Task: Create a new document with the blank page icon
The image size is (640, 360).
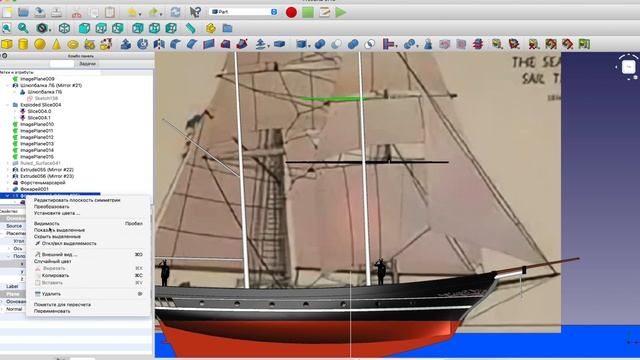Action: coord(7,12)
